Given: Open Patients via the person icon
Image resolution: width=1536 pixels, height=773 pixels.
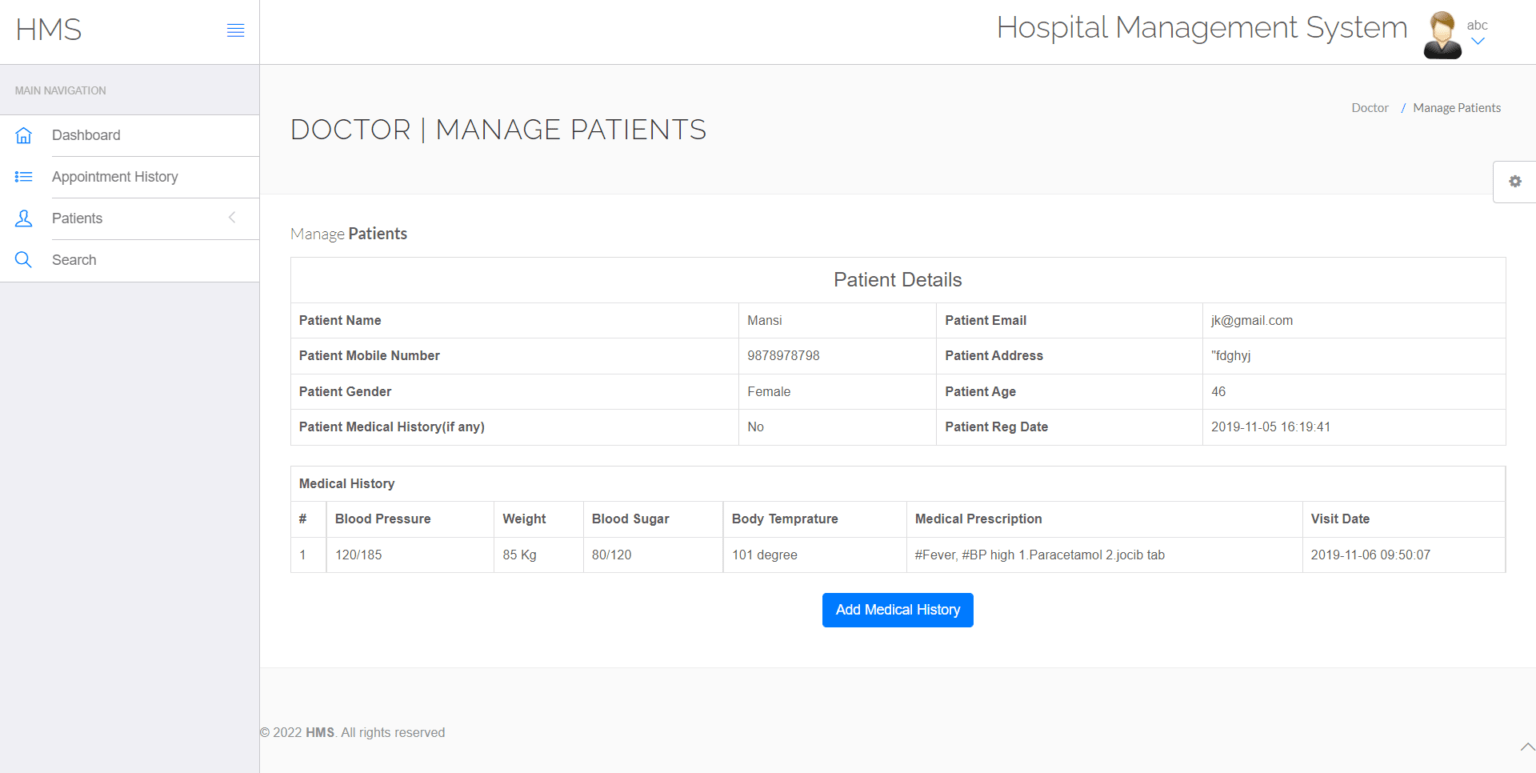Looking at the screenshot, I should pyautogui.click(x=23, y=218).
